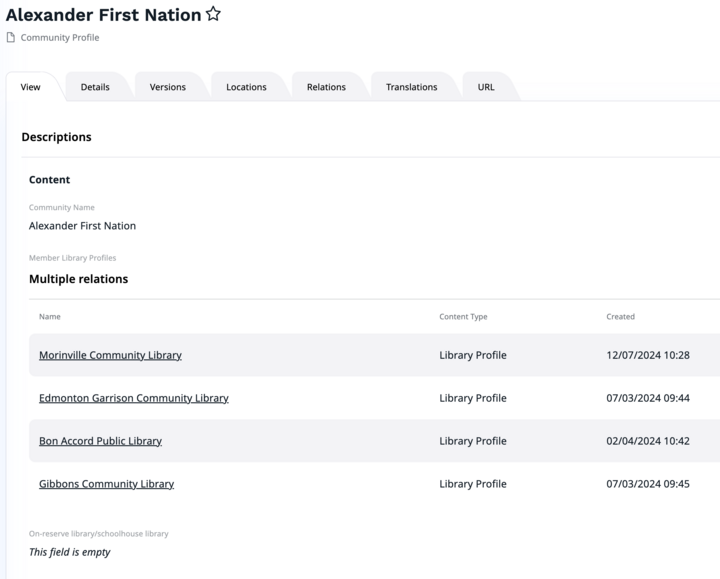Screen dimensions: 720x579
Task: Open Morinville Community Library link
Action: tap(110, 355)
